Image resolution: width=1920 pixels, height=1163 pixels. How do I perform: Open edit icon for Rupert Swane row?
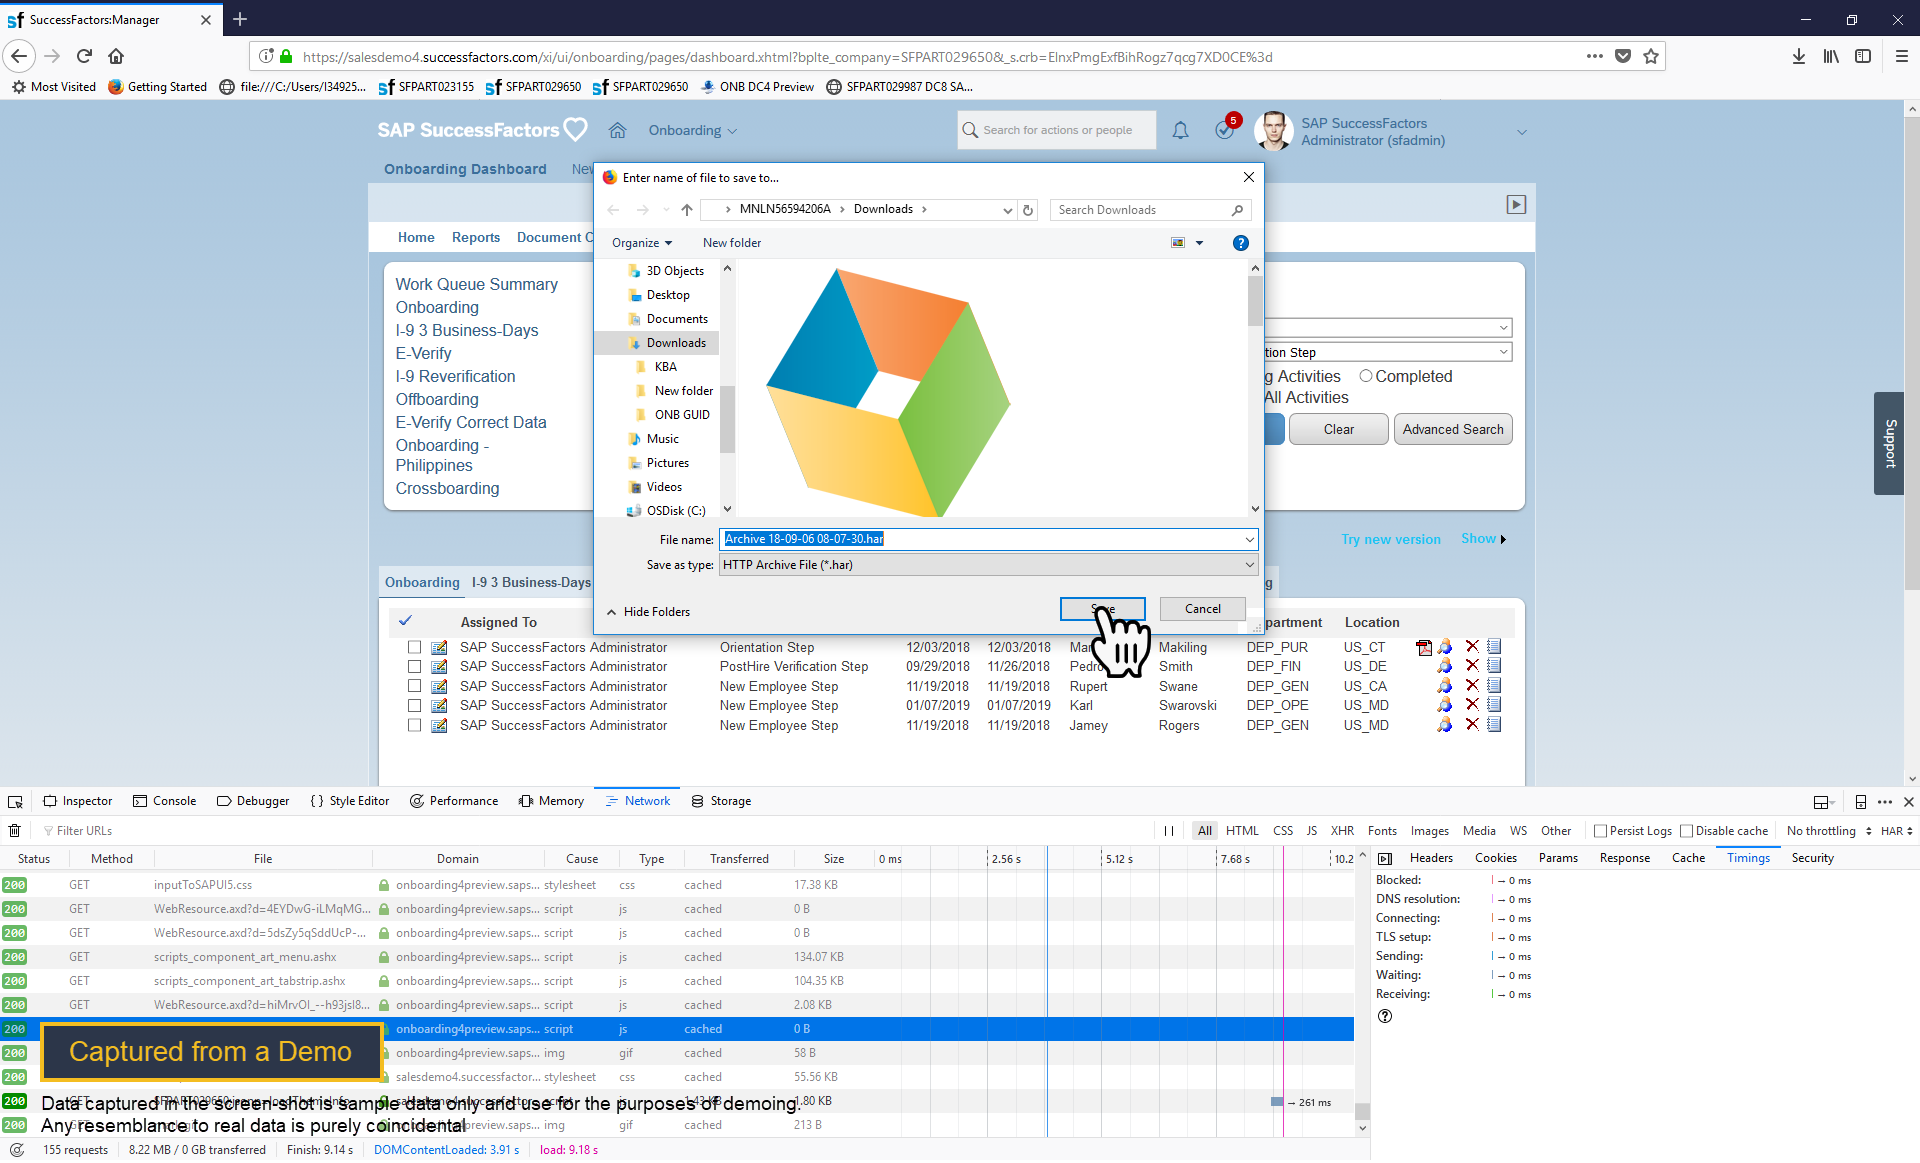pos(439,687)
